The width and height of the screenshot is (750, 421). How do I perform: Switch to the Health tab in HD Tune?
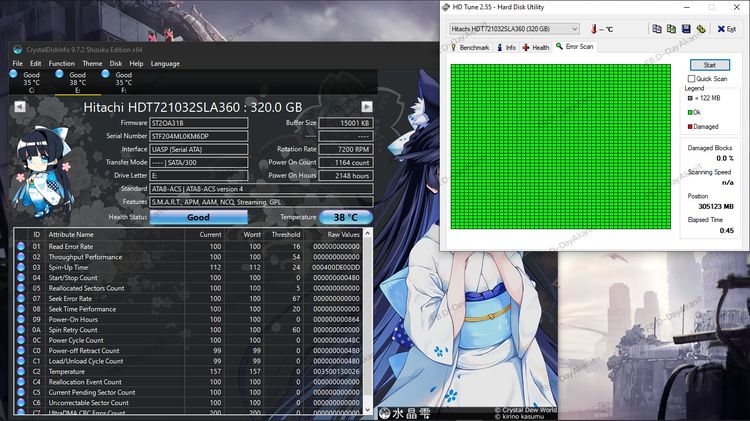click(x=536, y=47)
